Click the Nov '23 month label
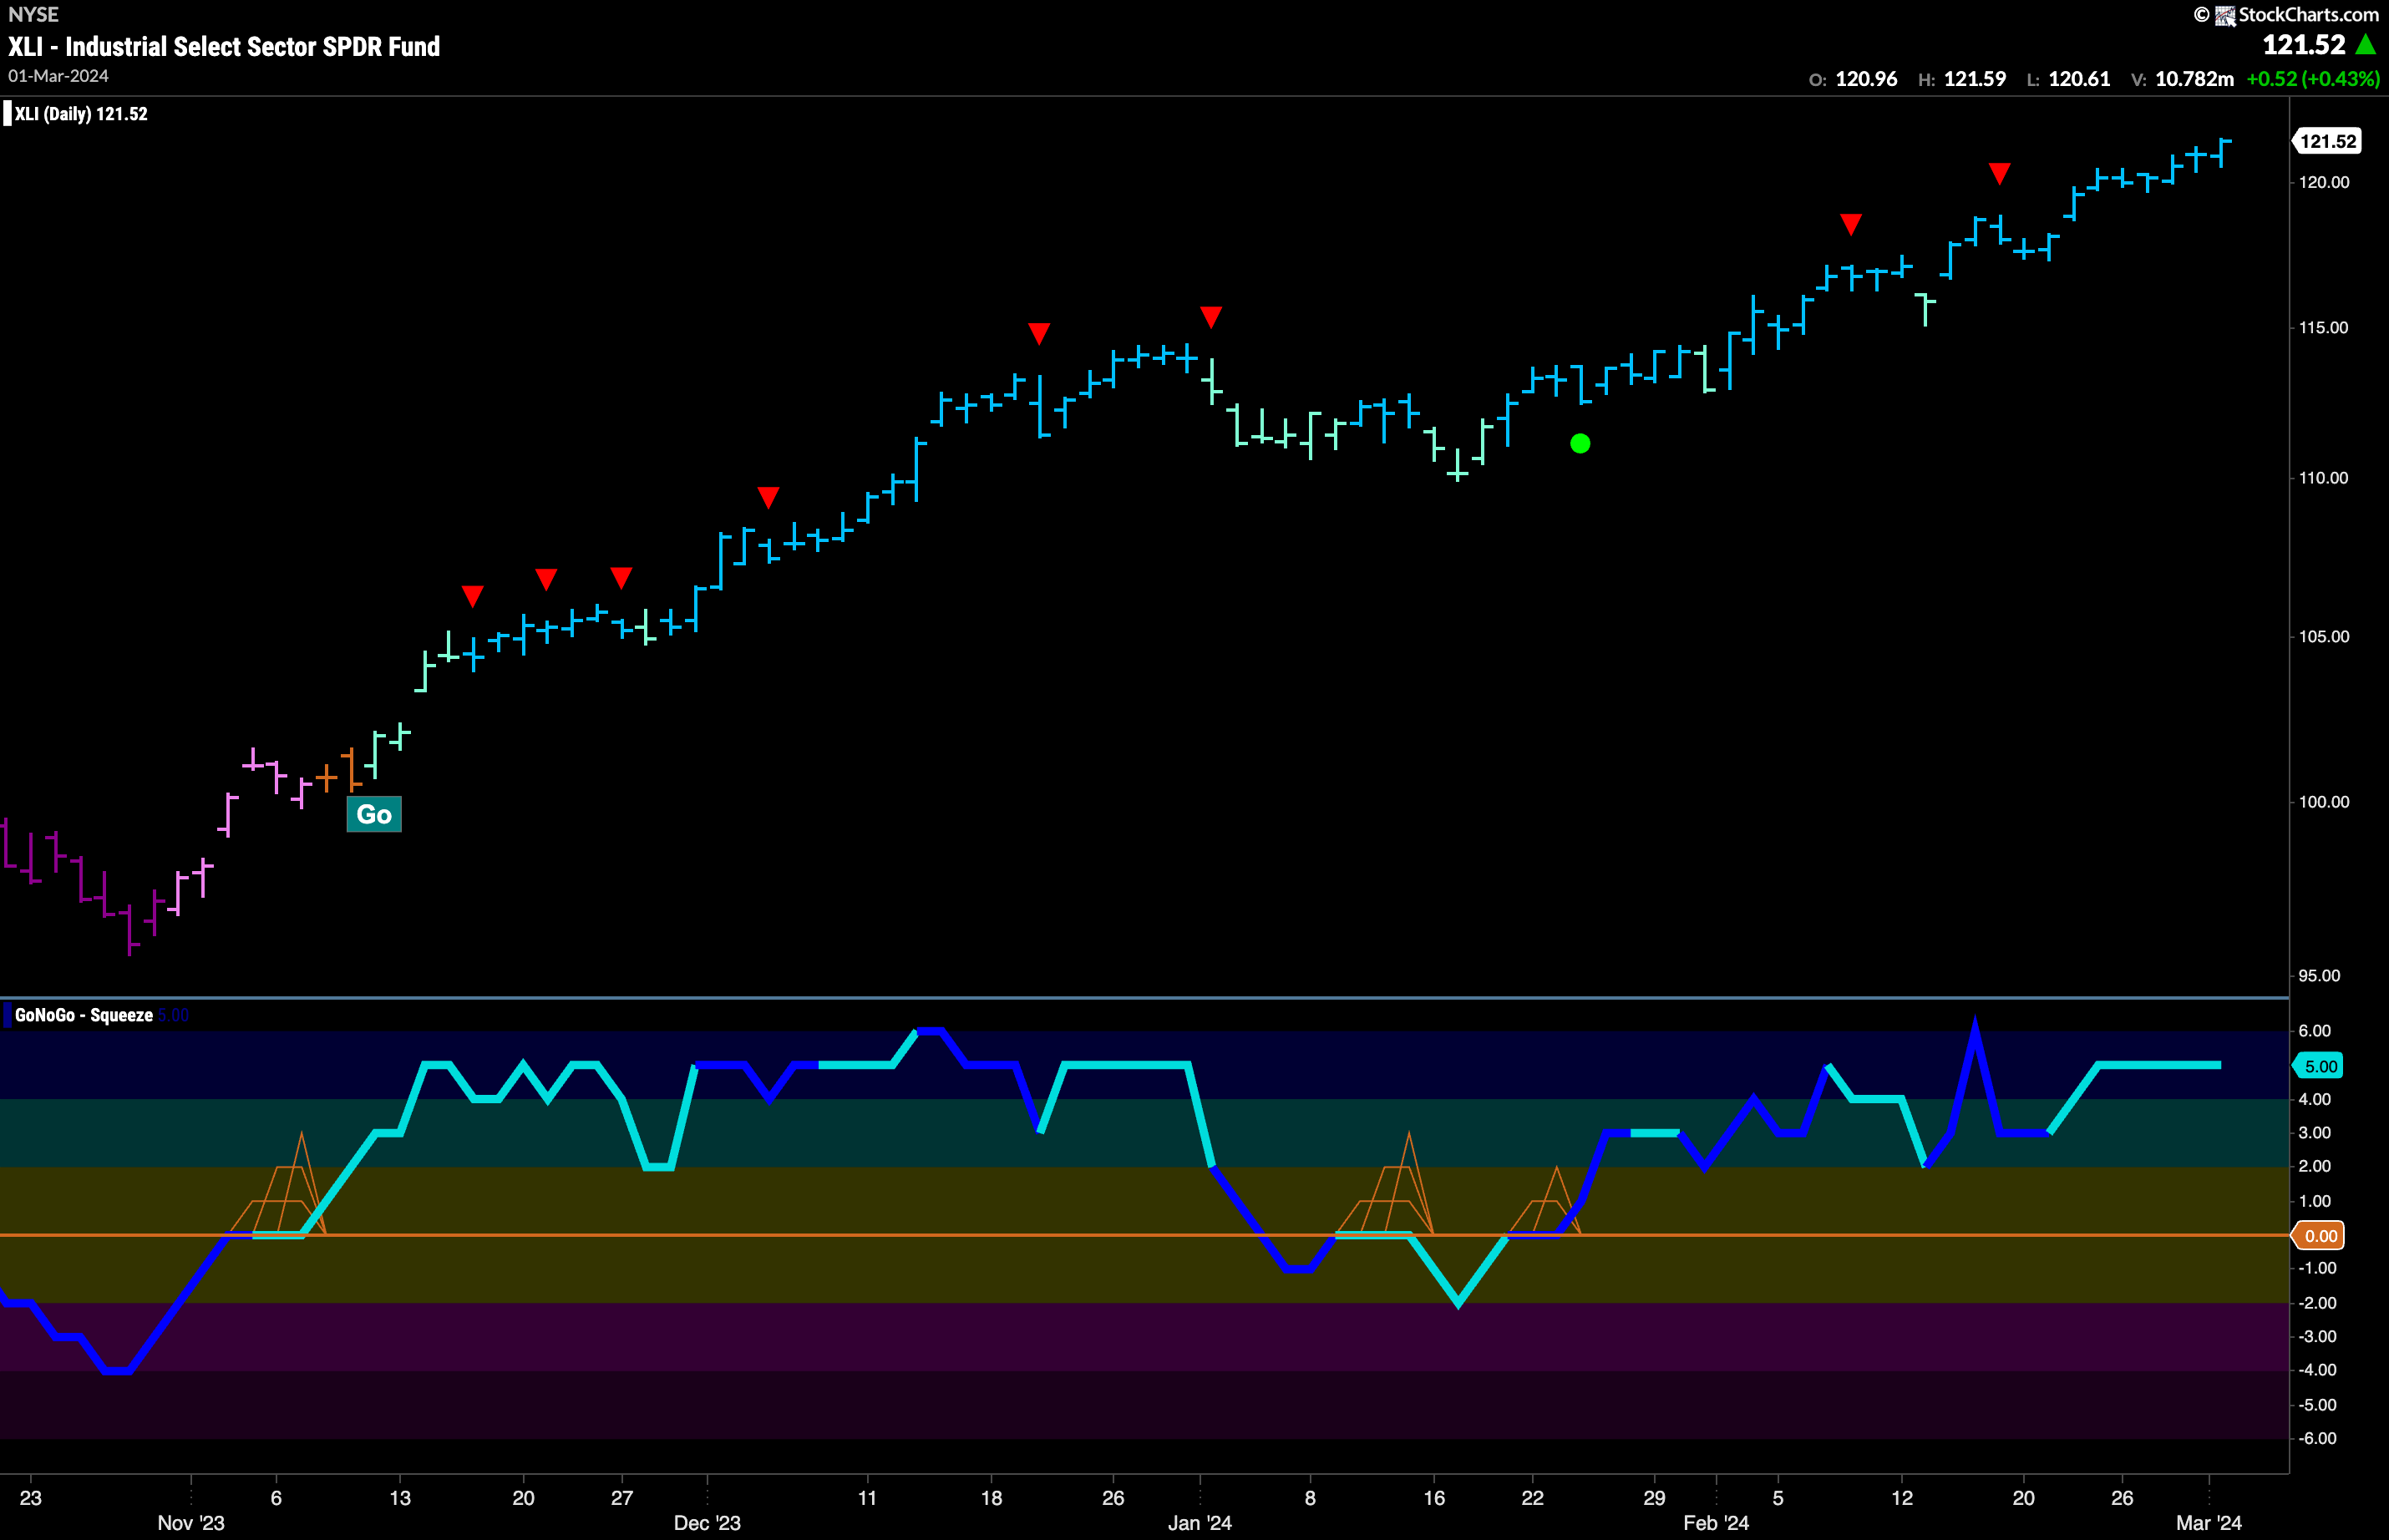Viewport: 2389px width, 1540px height. [x=191, y=1523]
